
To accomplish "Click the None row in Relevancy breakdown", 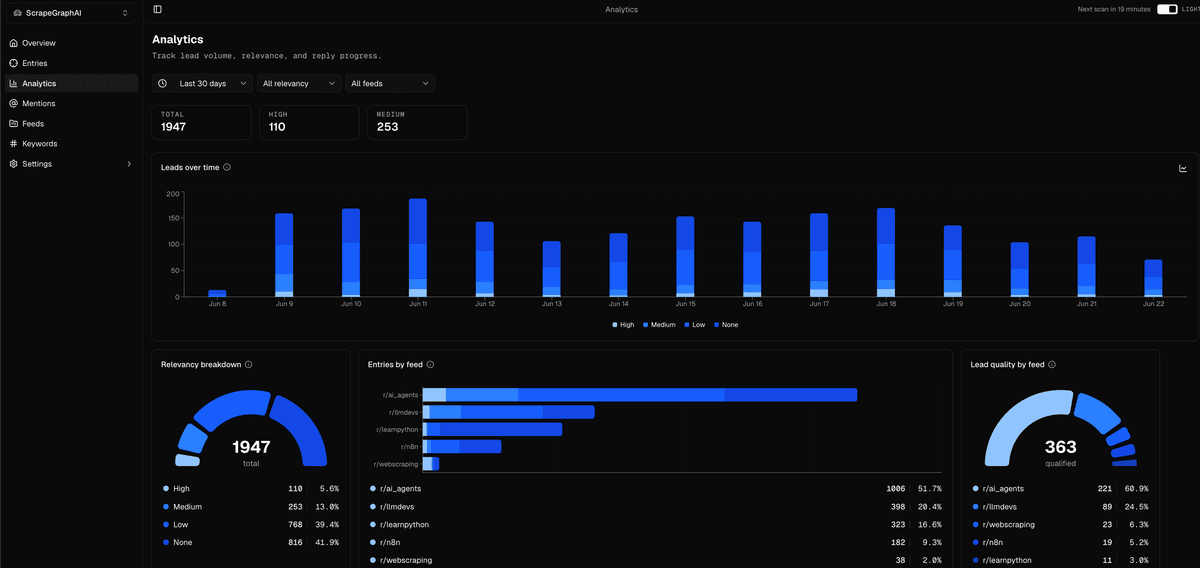I will click(x=251, y=542).
